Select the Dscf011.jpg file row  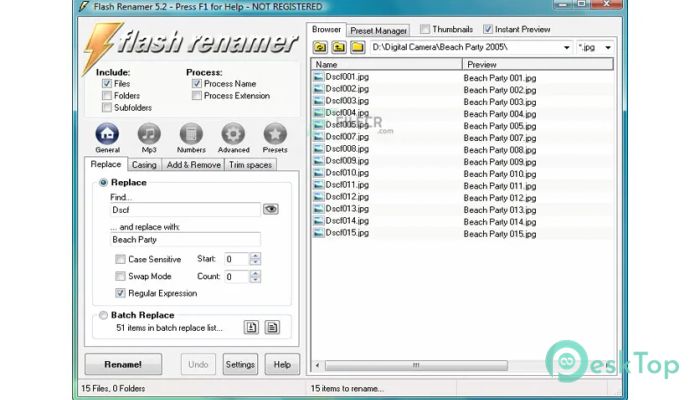(462, 185)
